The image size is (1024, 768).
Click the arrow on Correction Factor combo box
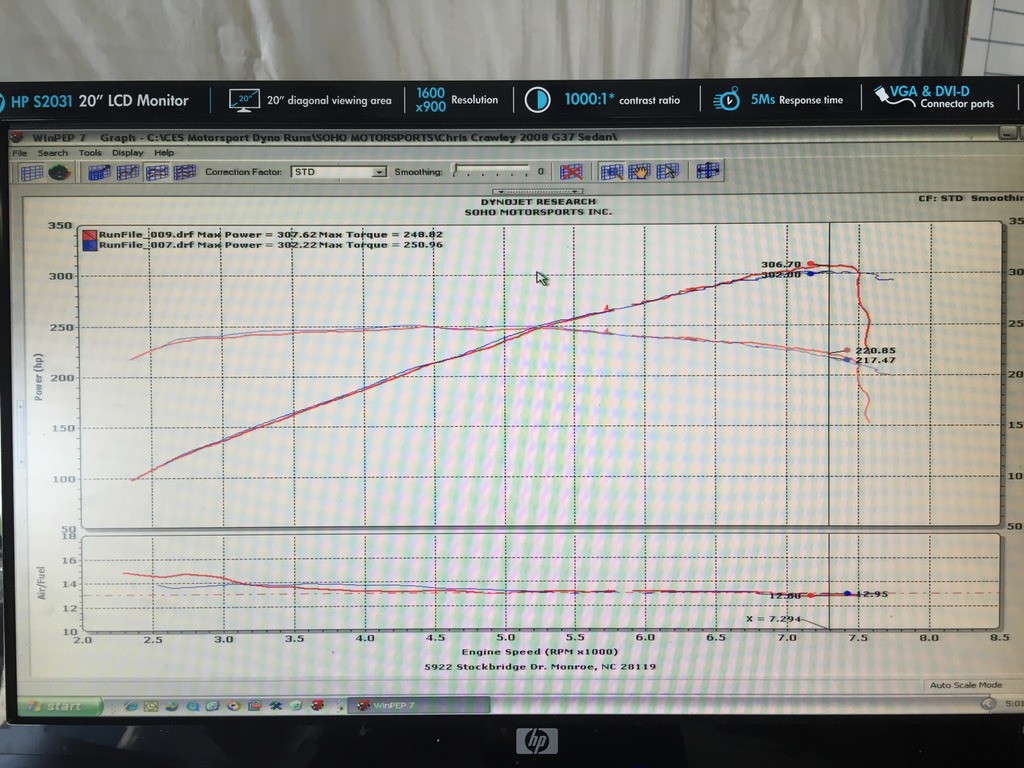click(x=379, y=172)
